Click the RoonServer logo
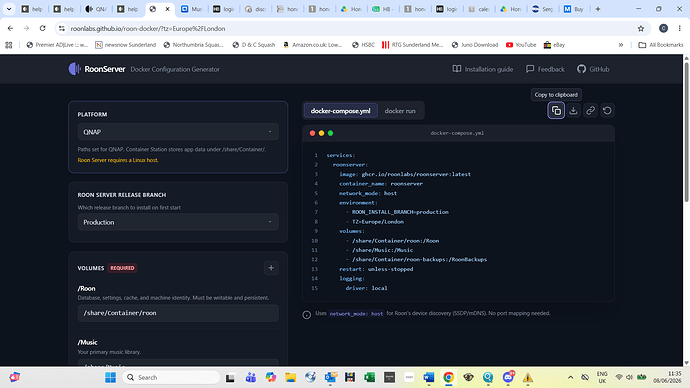690x388 pixels. click(x=97, y=69)
